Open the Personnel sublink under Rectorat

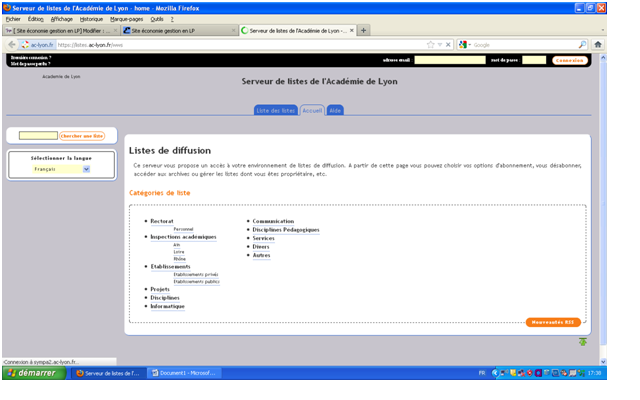click(x=183, y=229)
